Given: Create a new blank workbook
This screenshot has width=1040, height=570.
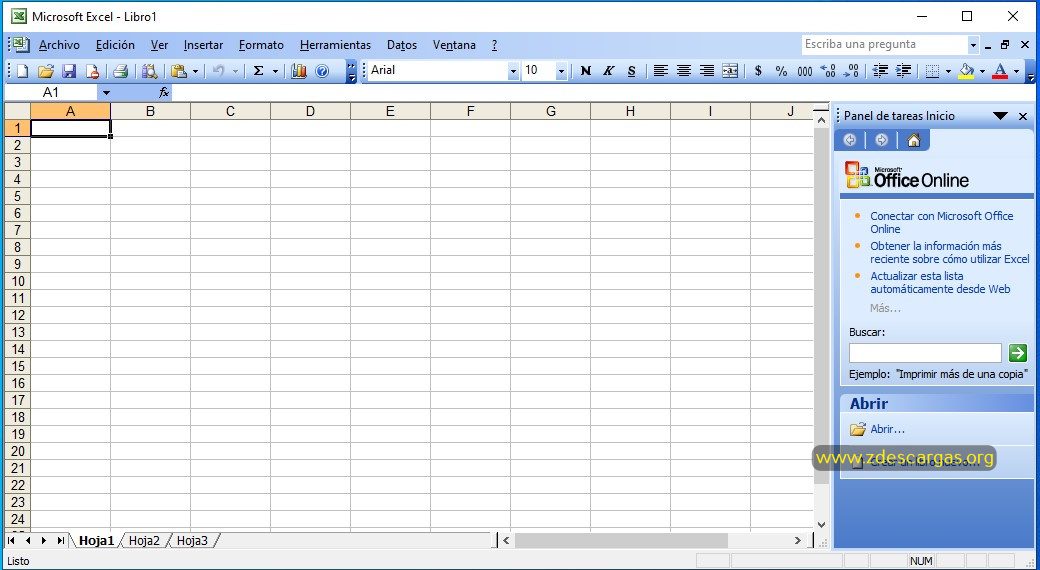Looking at the screenshot, I should (x=23, y=71).
